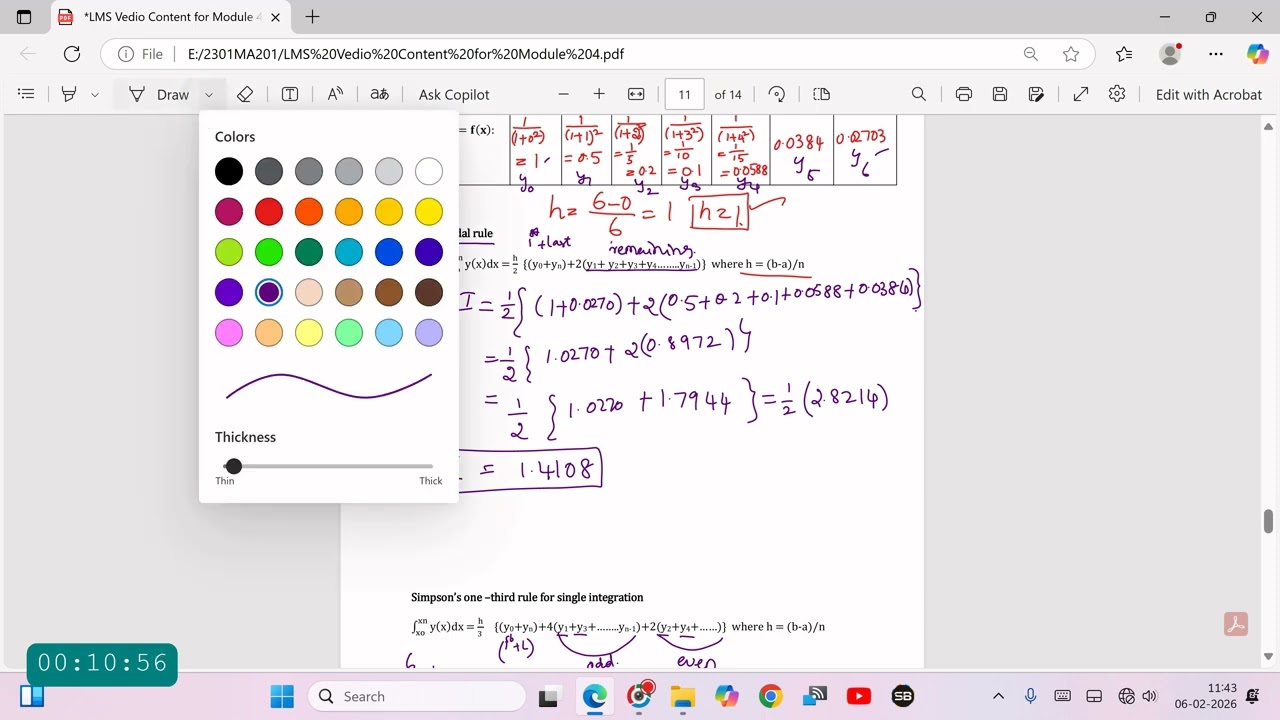Open the tab actions menu icon
This screenshot has width=1280, height=720.
(x=24, y=17)
